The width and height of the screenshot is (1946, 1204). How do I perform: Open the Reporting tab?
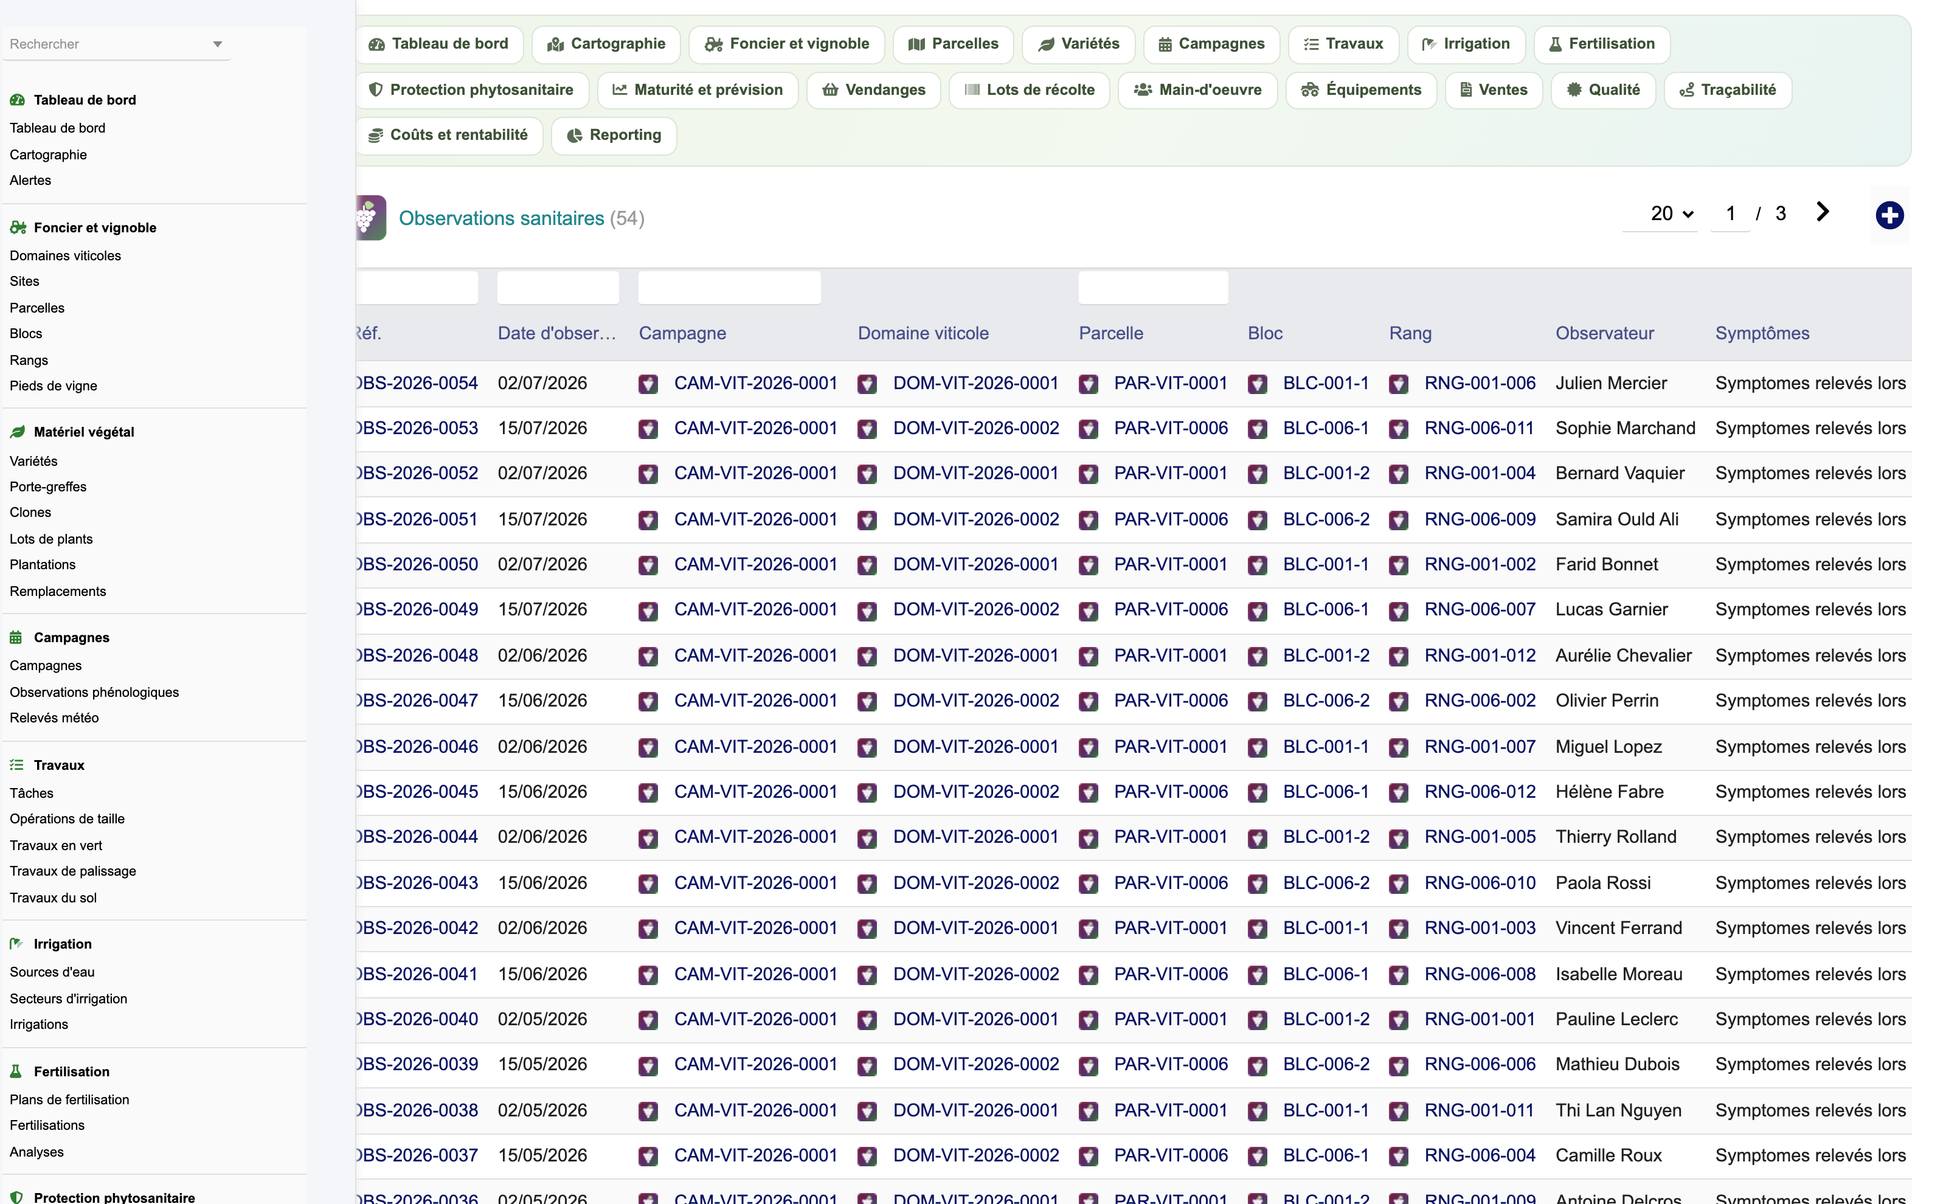[614, 135]
